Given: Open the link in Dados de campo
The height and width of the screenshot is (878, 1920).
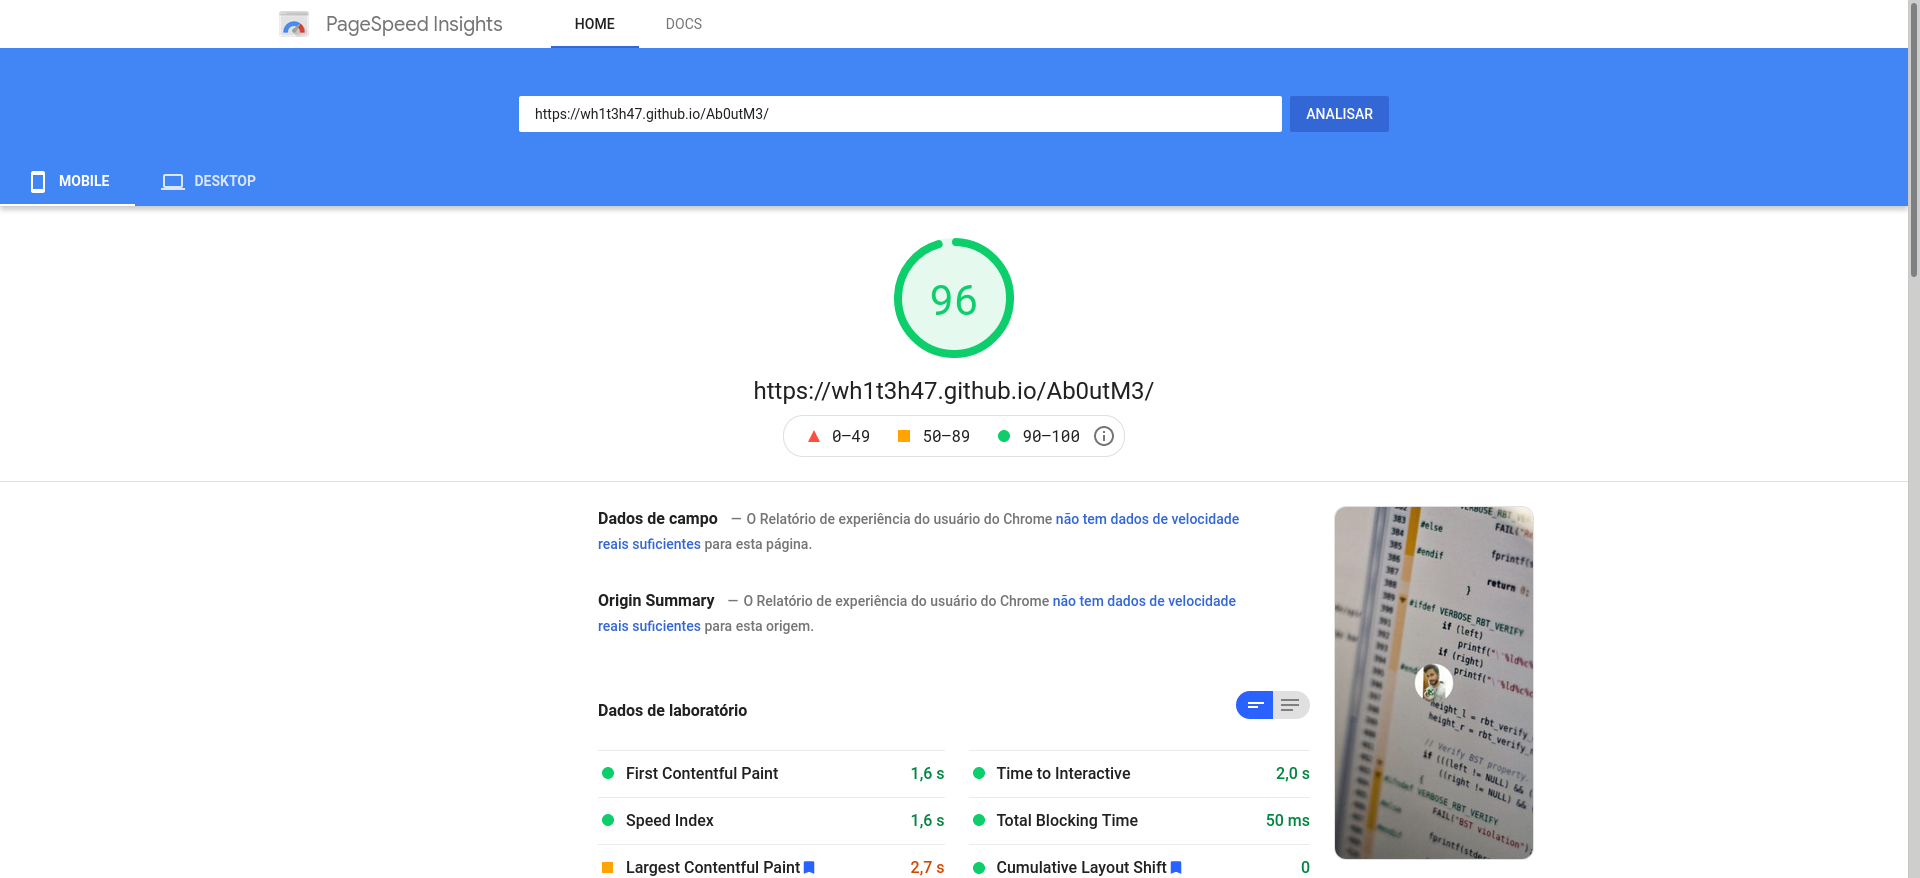Looking at the screenshot, I should click(x=1147, y=519).
